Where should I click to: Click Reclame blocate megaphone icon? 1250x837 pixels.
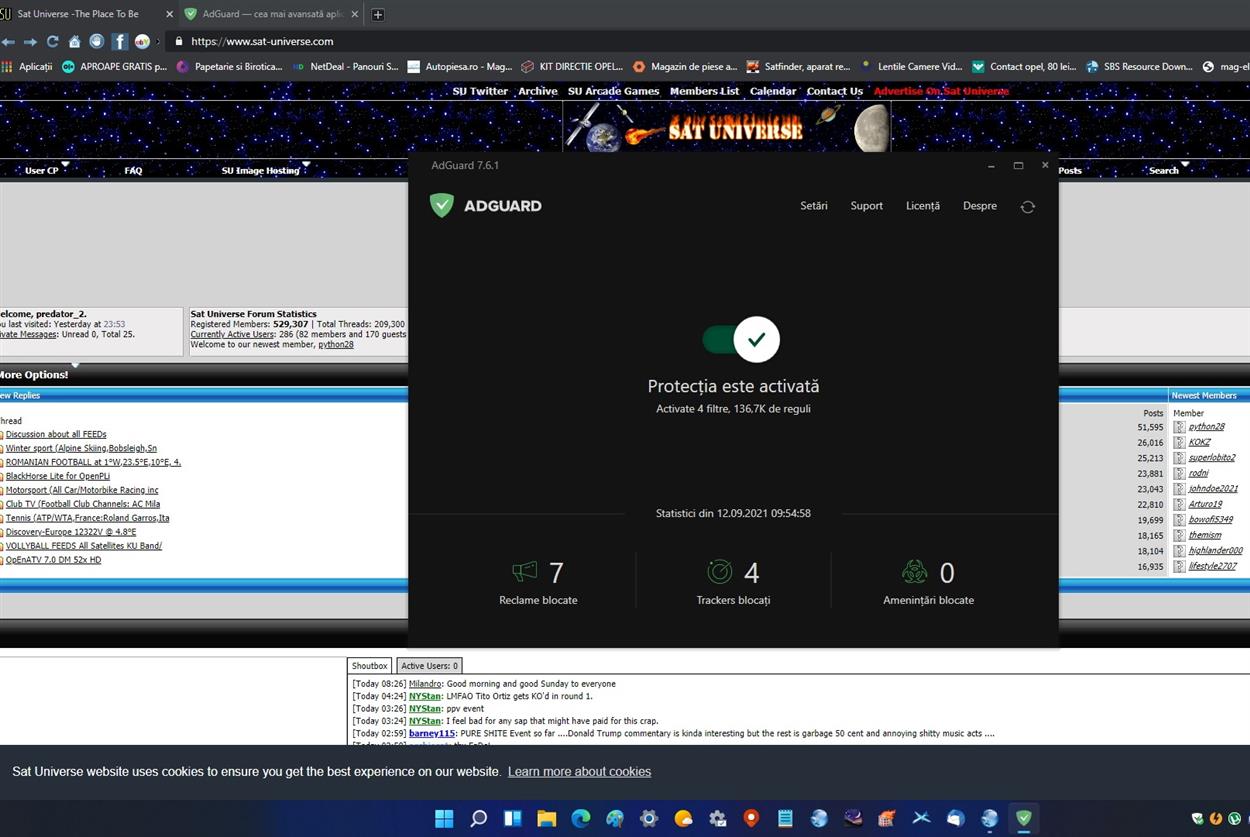[x=525, y=572]
